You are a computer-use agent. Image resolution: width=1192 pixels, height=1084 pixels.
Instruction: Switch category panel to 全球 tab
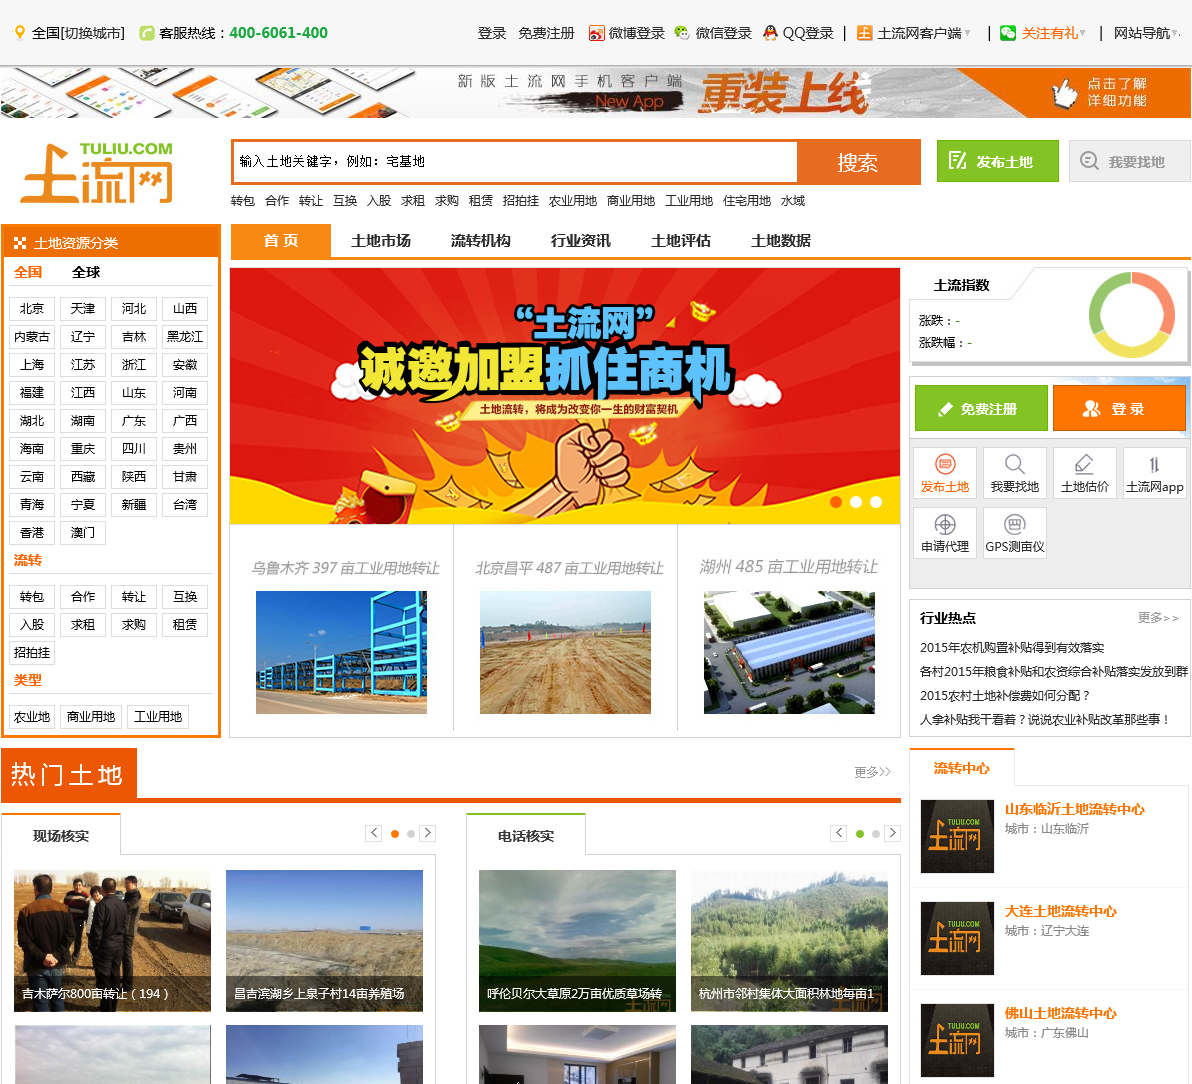click(86, 272)
